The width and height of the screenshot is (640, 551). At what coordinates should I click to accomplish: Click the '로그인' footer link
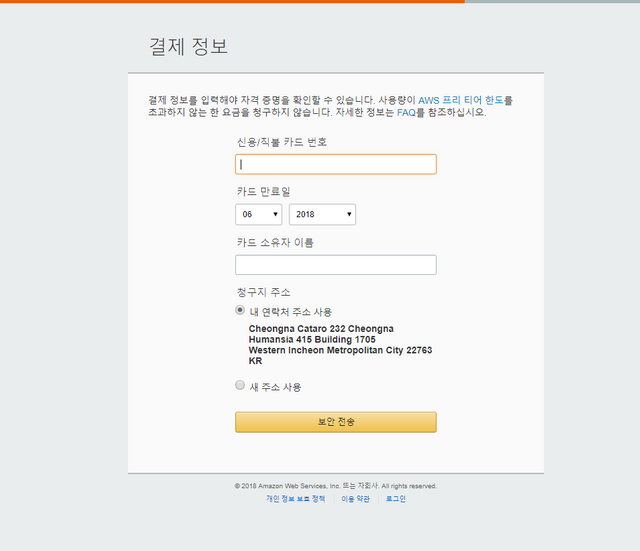click(x=396, y=499)
